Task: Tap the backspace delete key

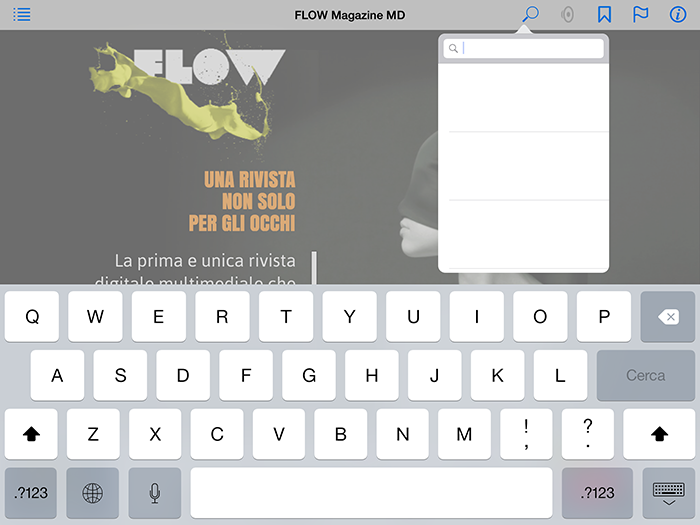Action: 668,317
